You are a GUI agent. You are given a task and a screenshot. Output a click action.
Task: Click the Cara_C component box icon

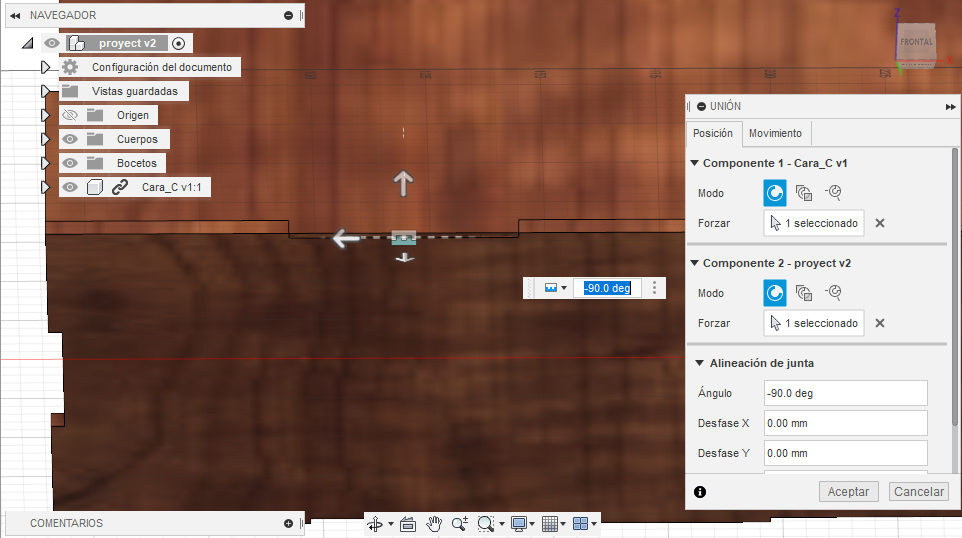[x=94, y=187]
